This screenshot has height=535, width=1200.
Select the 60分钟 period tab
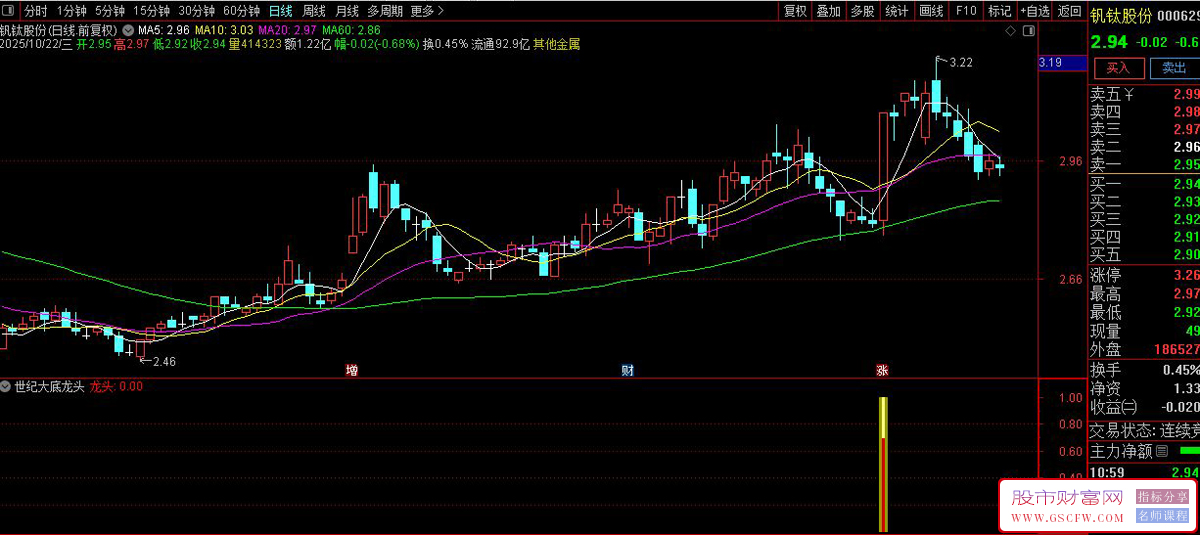pos(241,11)
